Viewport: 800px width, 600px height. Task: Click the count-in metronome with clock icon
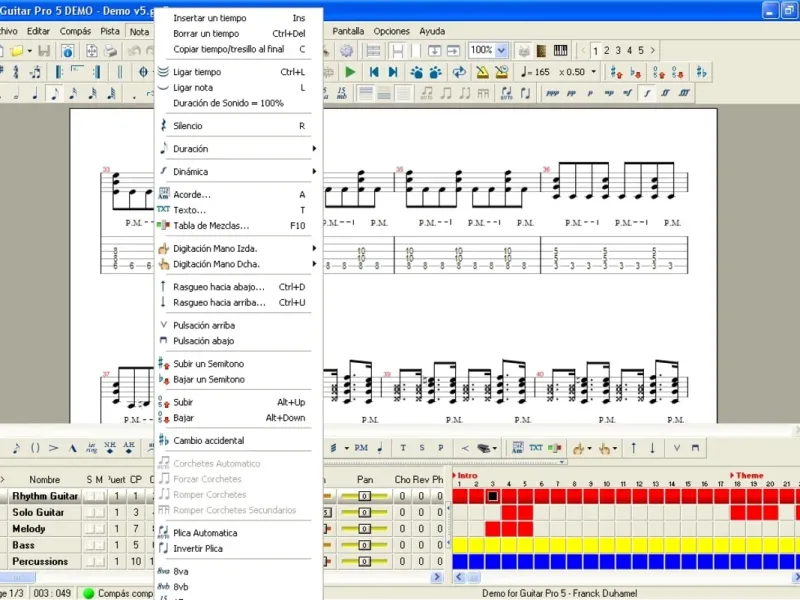(502, 72)
